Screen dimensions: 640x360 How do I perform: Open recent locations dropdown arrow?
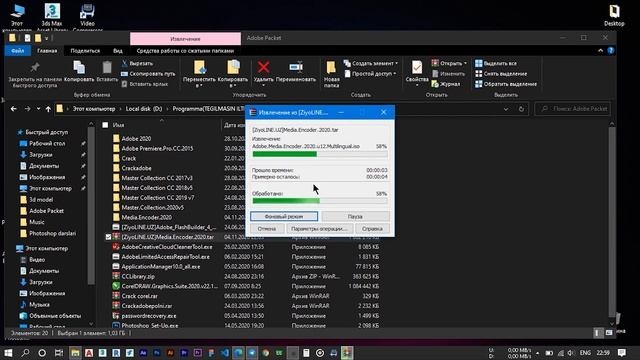pyautogui.click(x=38, y=109)
